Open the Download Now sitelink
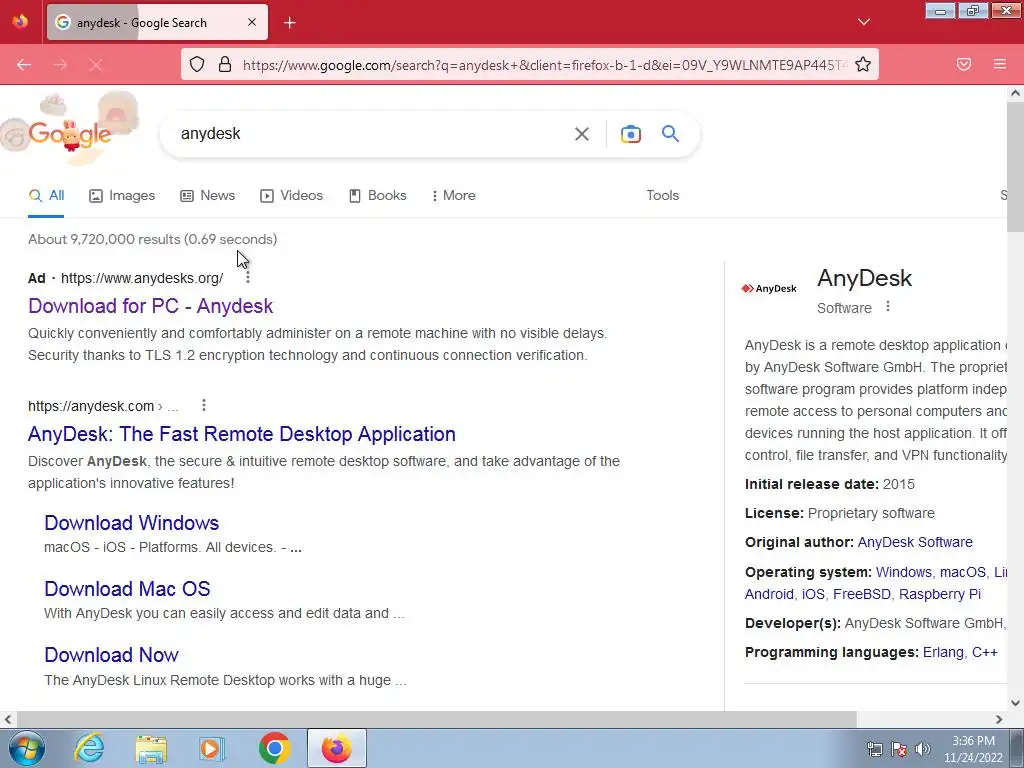 pos(111,655)
